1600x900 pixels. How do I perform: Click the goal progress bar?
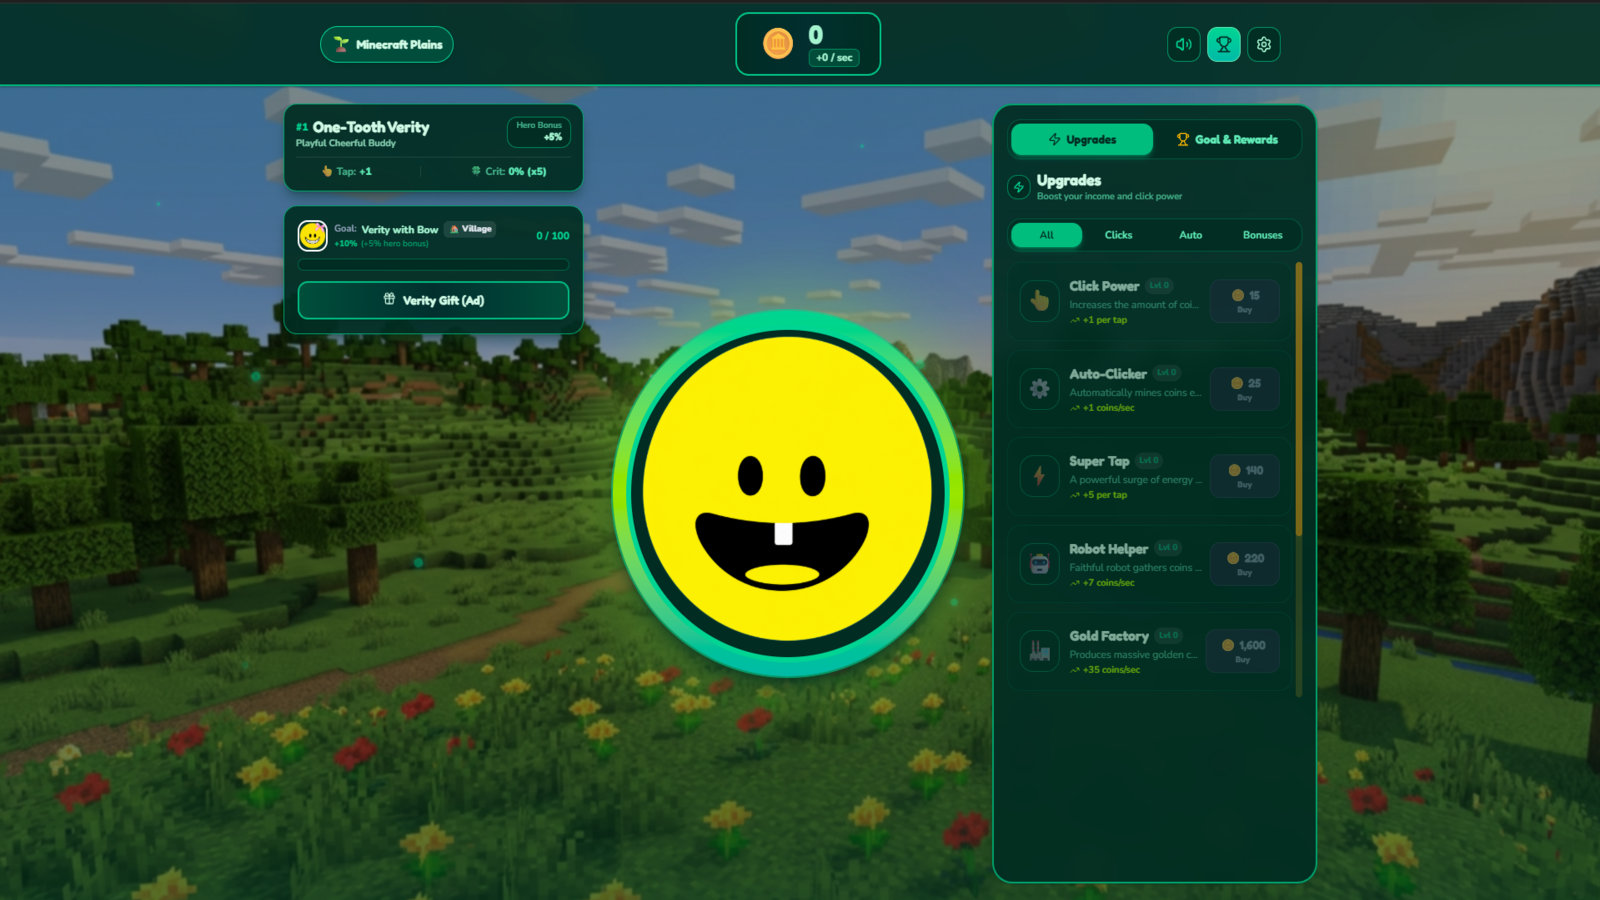(x=433, y=265)
